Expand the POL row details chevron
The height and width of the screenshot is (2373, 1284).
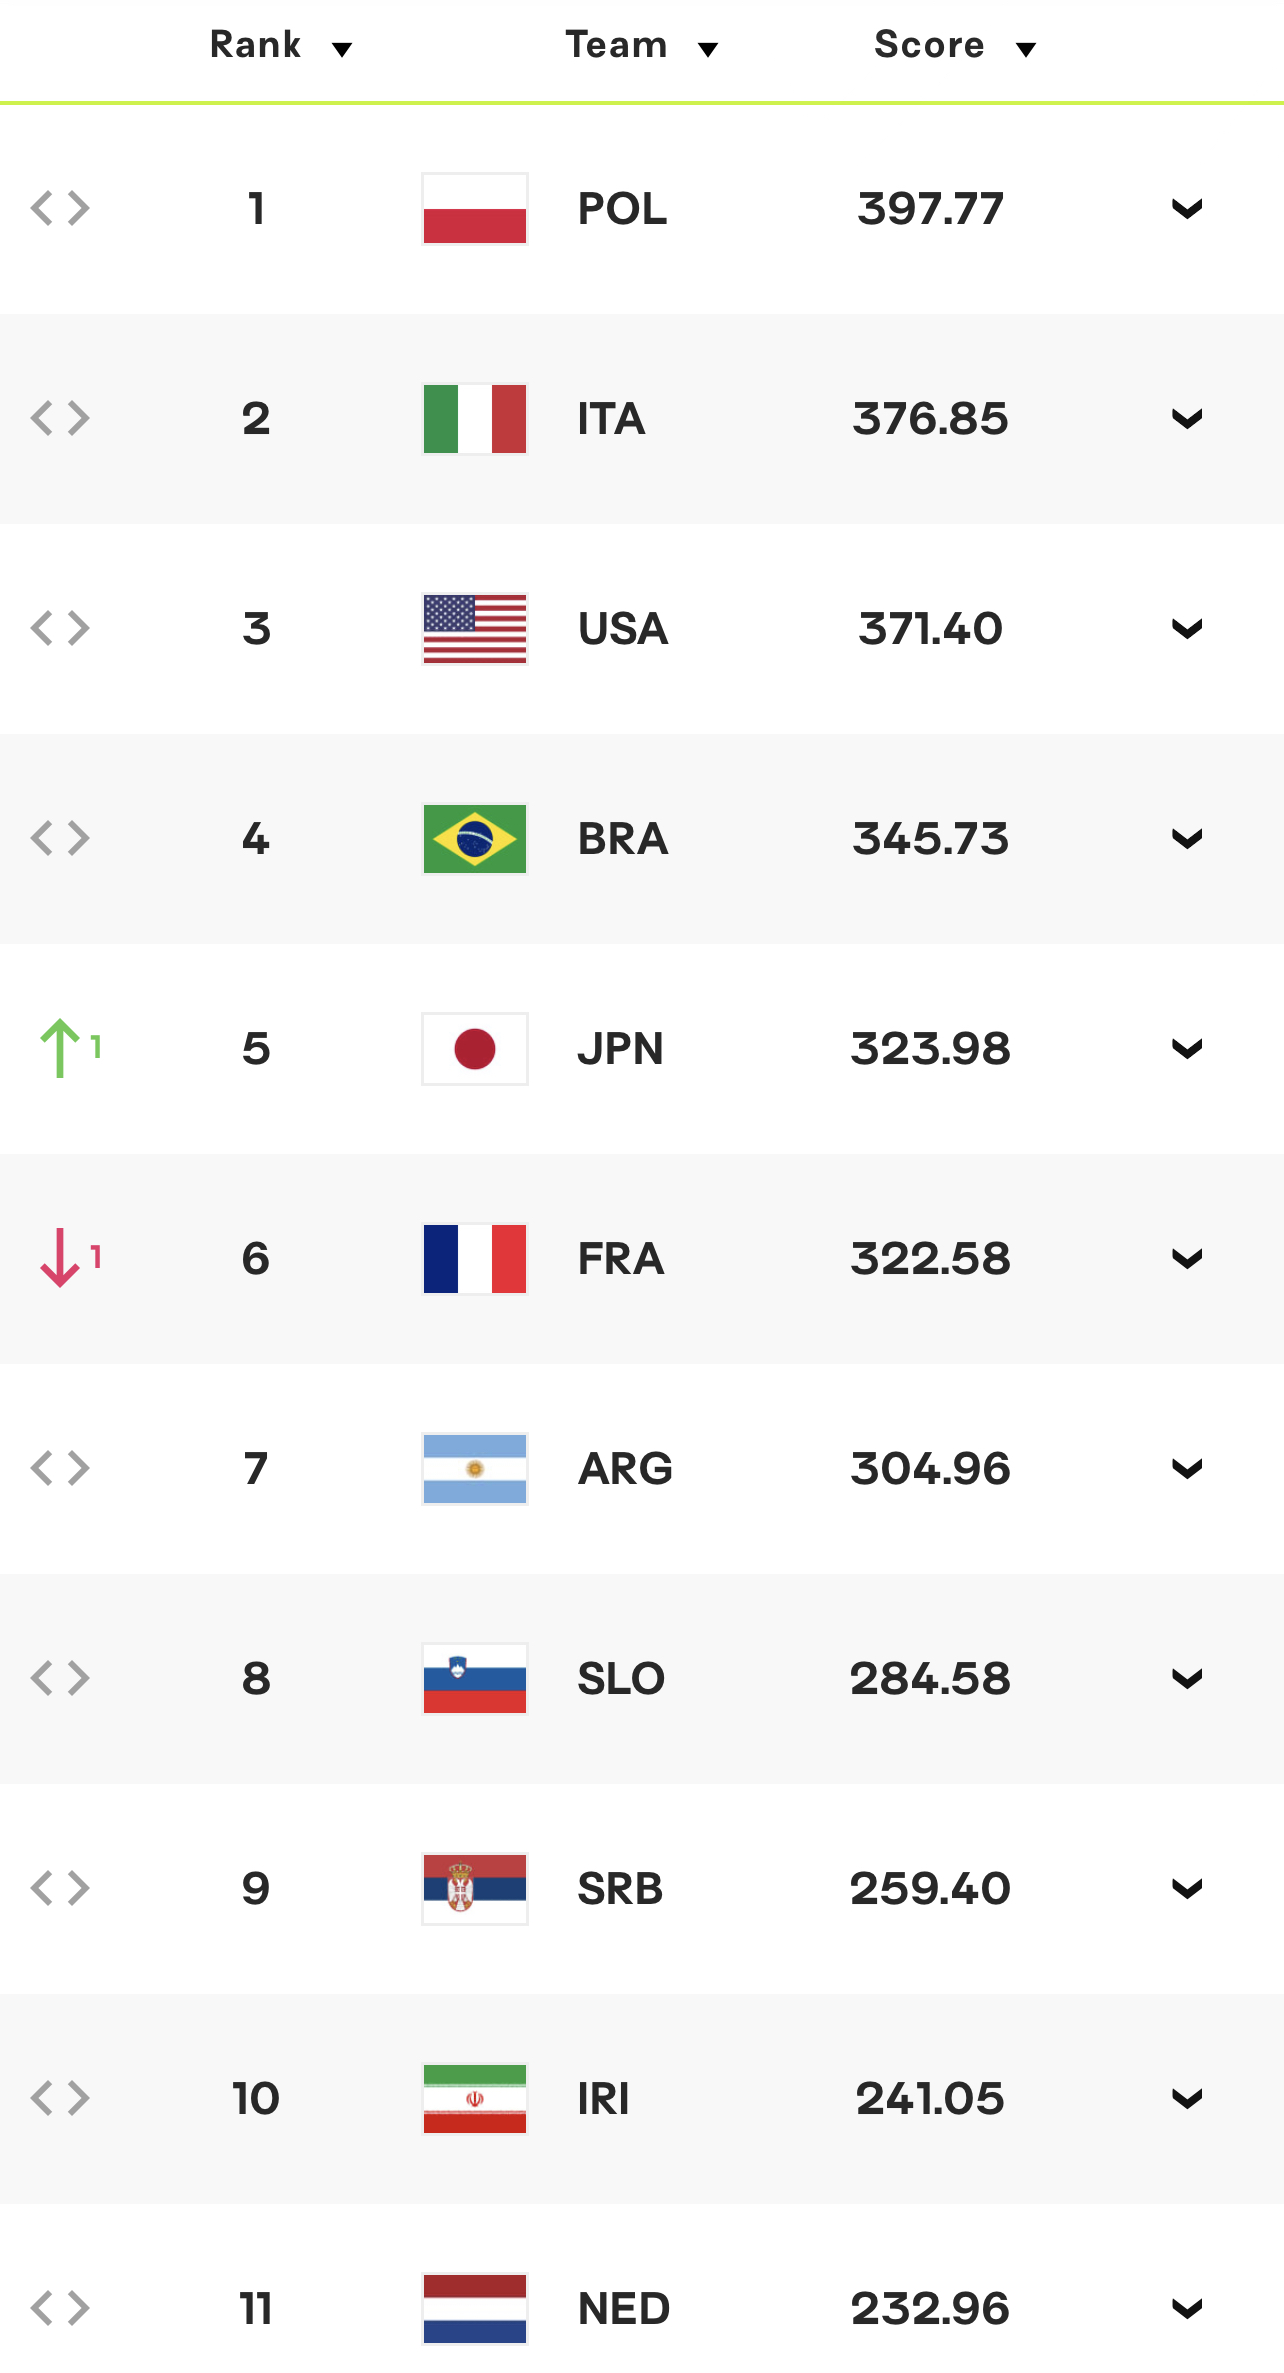(1187, 209)
